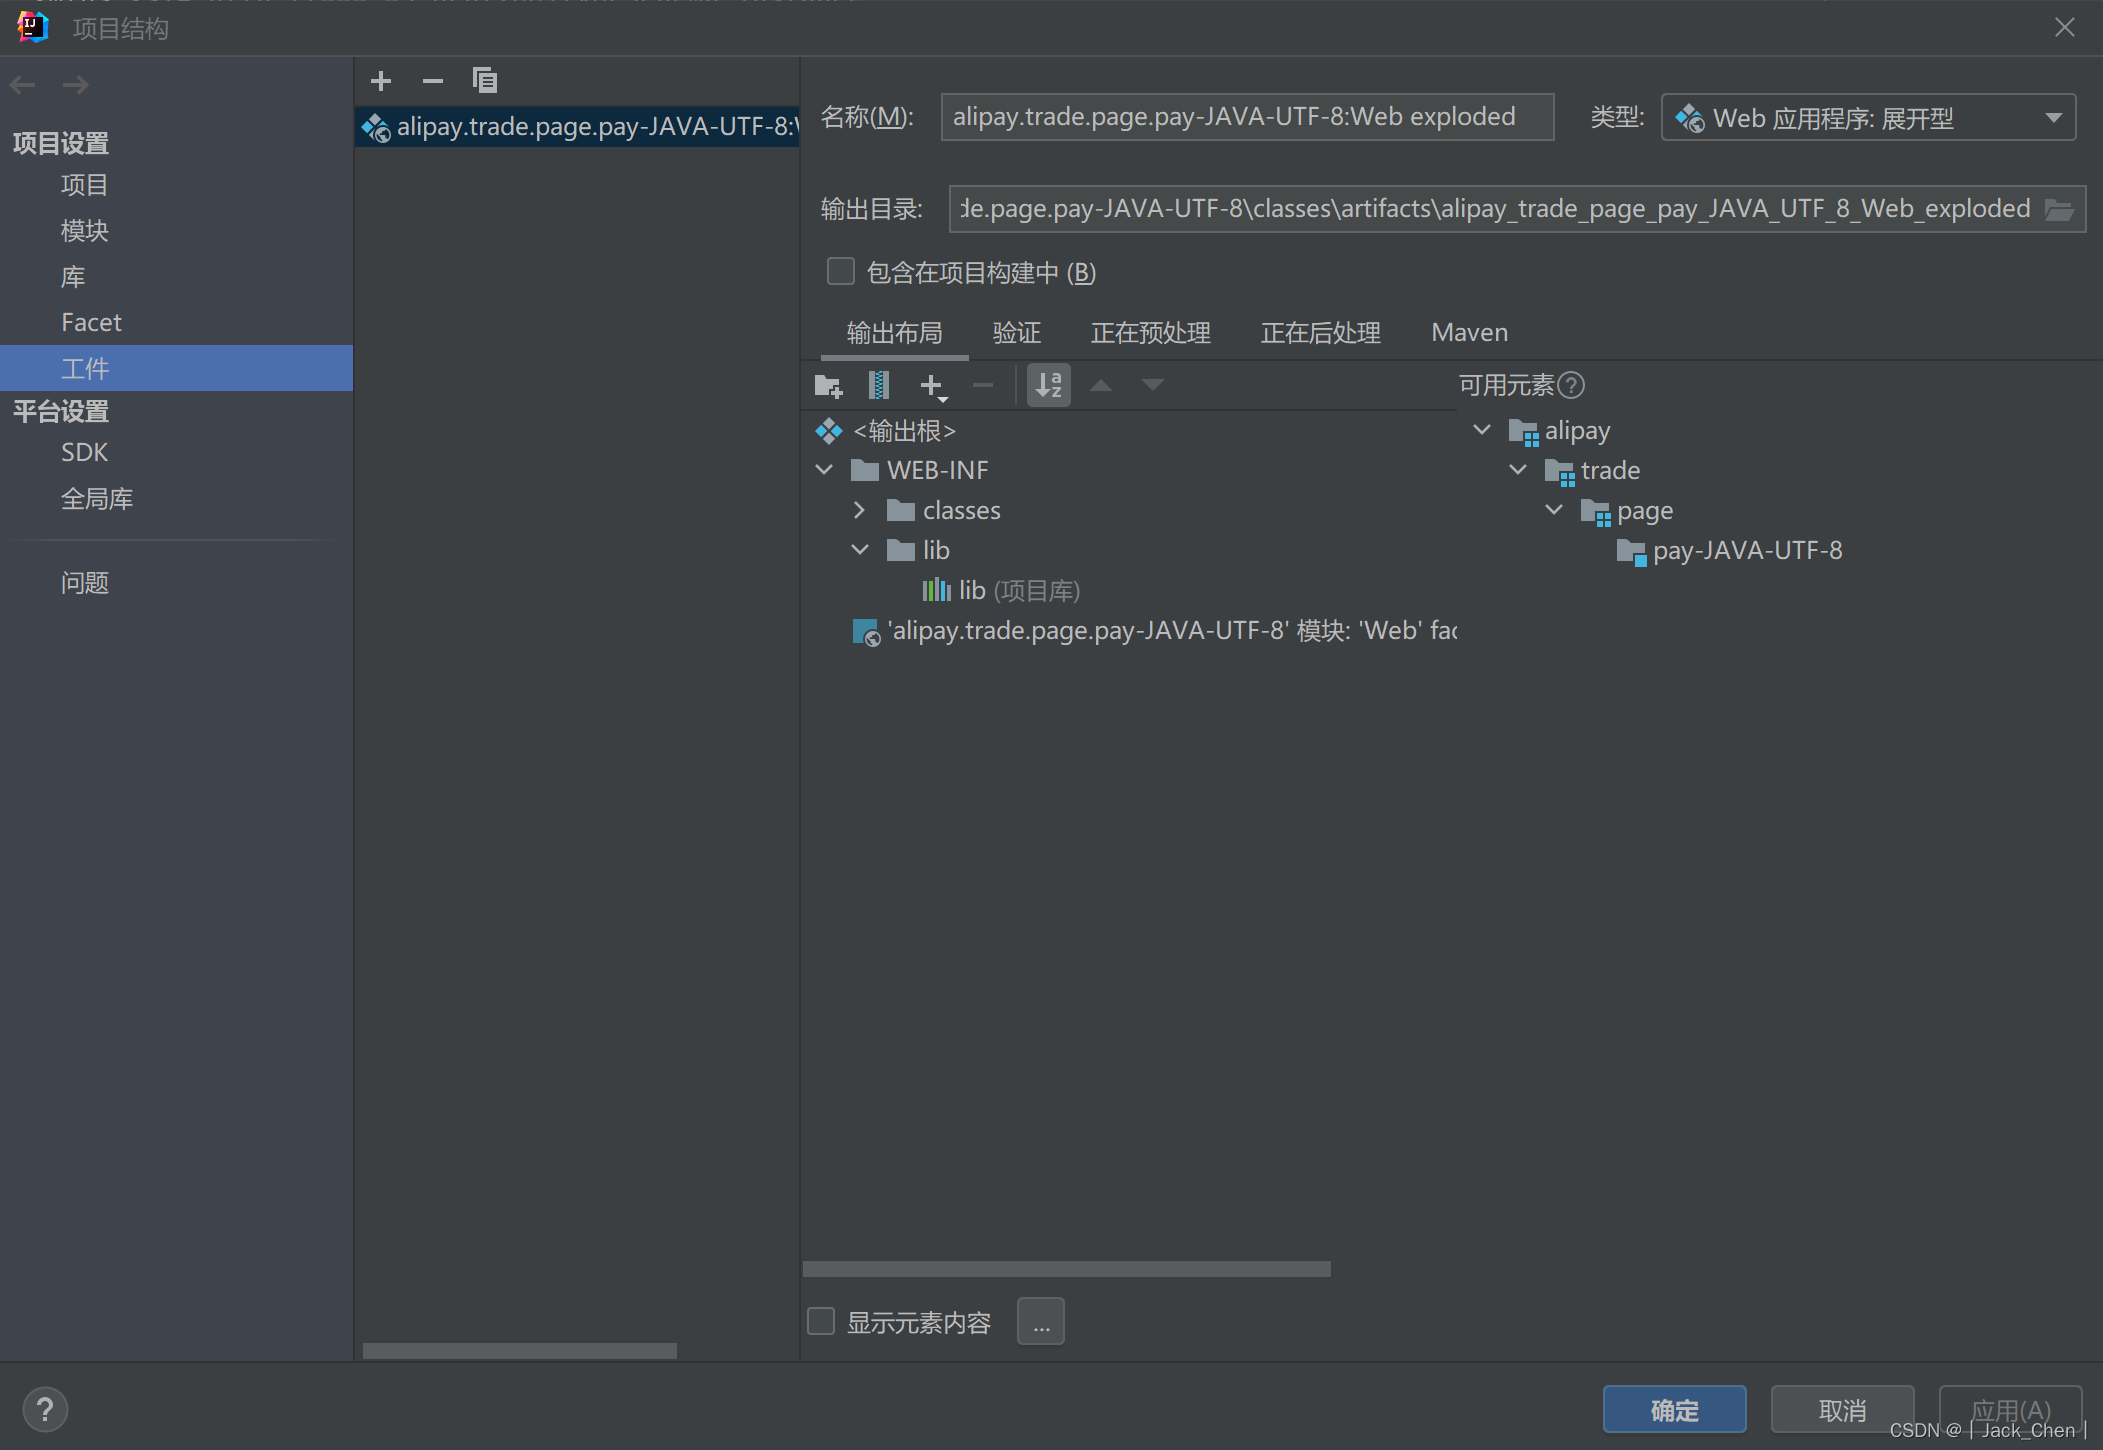The height and width of the screenshot is (1450, 2103).
Task: Click the ellipsis button beside show content
Action: [x=1041, y=1322]
